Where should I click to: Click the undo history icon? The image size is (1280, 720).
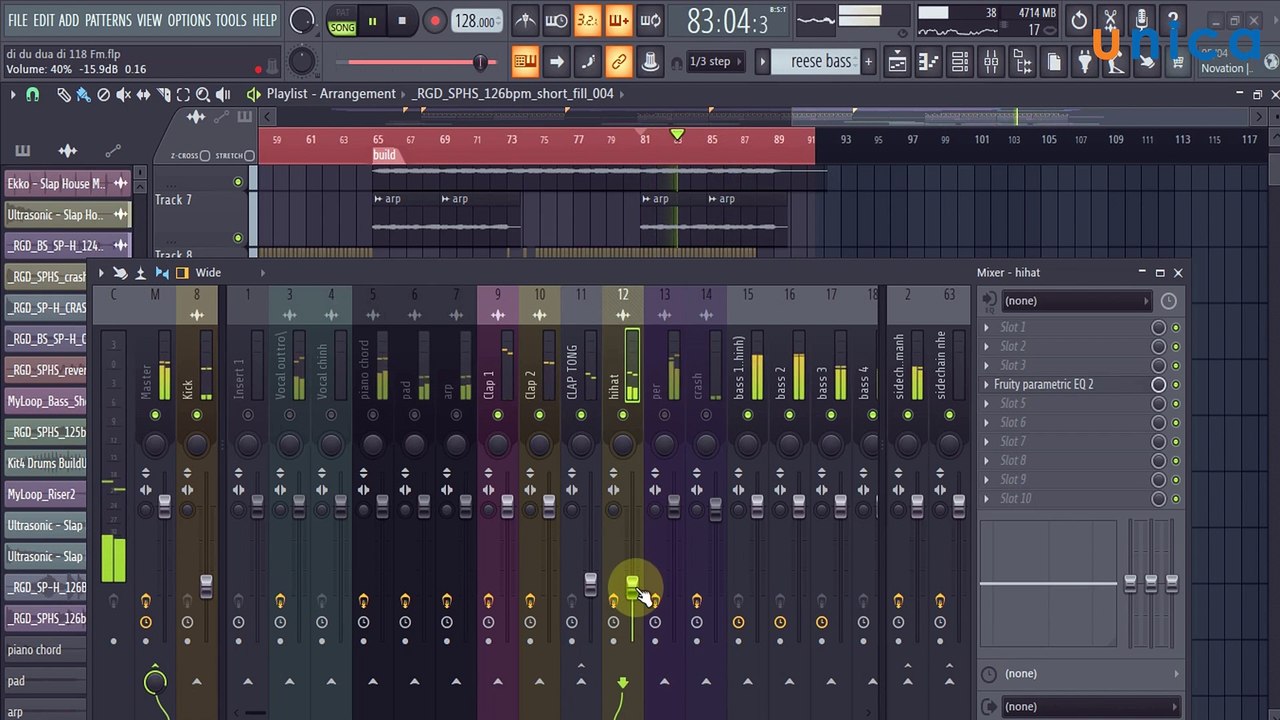pyautogui.click(x=1079, y=20)
